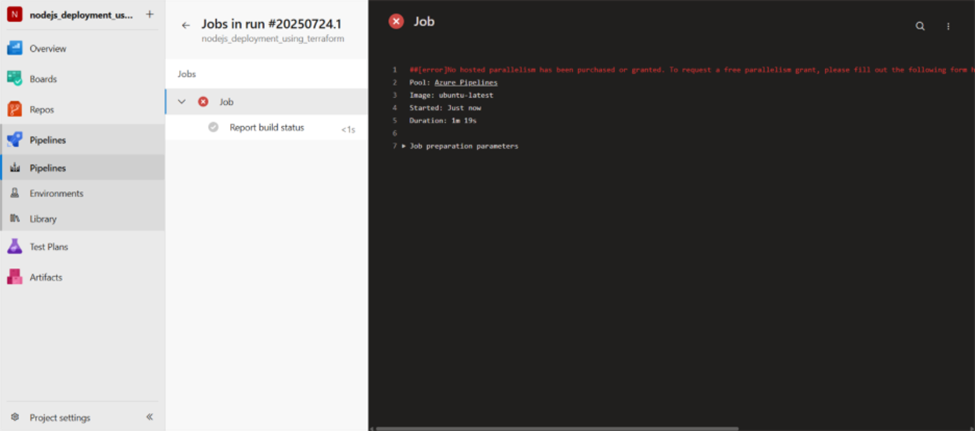Select Report build status step

267,127
